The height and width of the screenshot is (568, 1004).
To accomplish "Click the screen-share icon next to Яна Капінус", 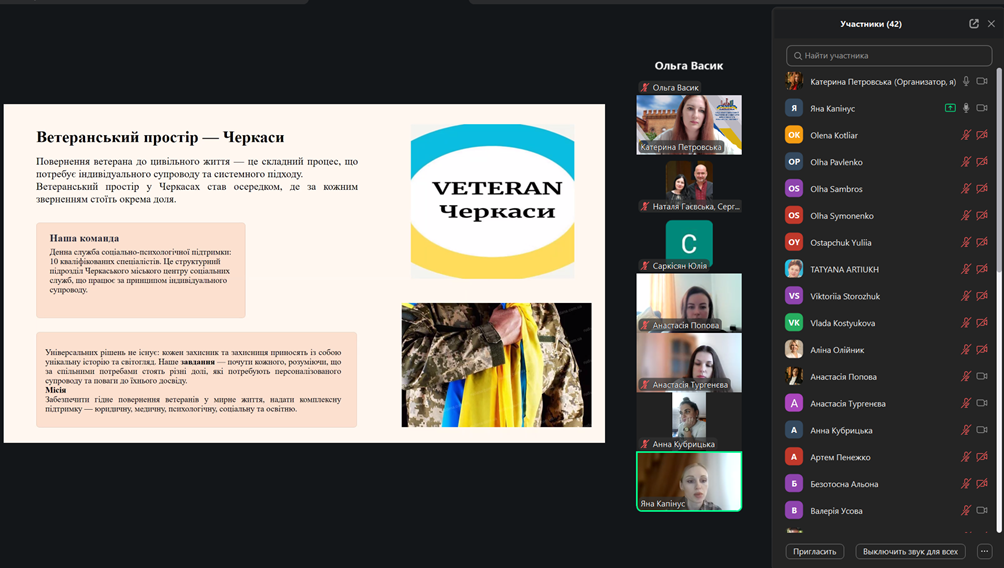I will click(x=950, y=108).
